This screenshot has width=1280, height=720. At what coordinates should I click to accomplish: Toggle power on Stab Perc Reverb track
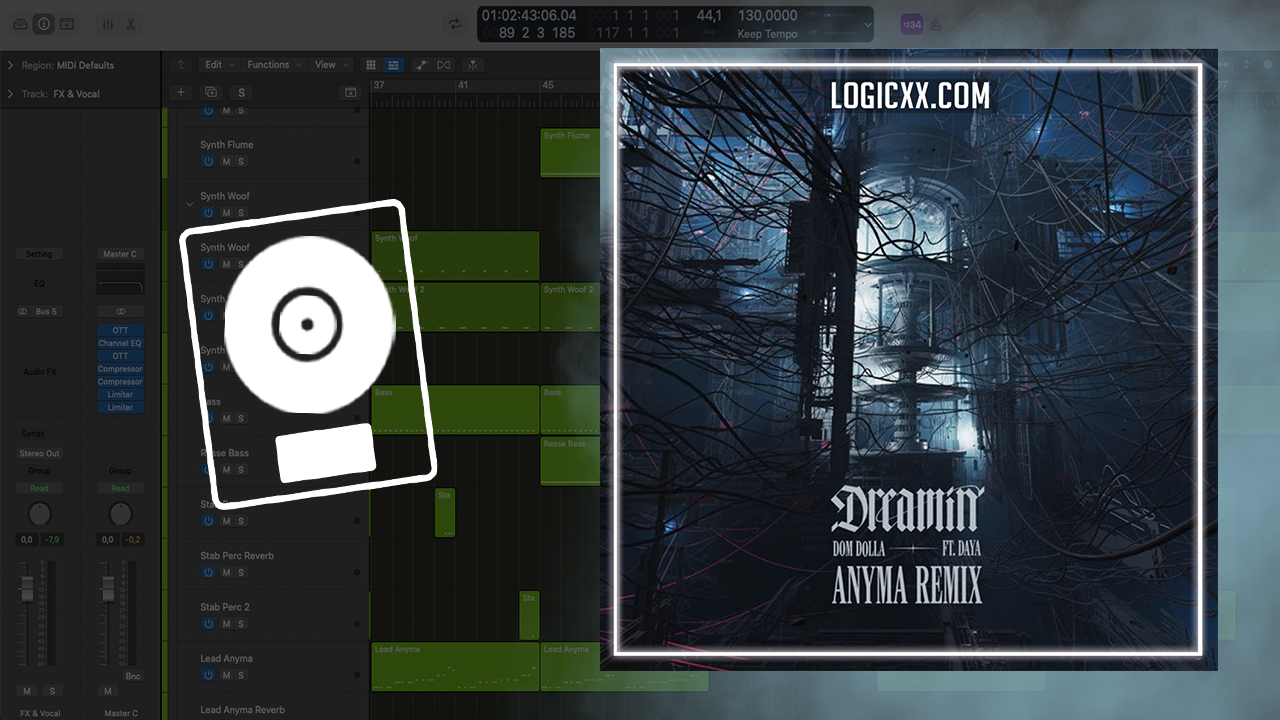click(208, 572)
